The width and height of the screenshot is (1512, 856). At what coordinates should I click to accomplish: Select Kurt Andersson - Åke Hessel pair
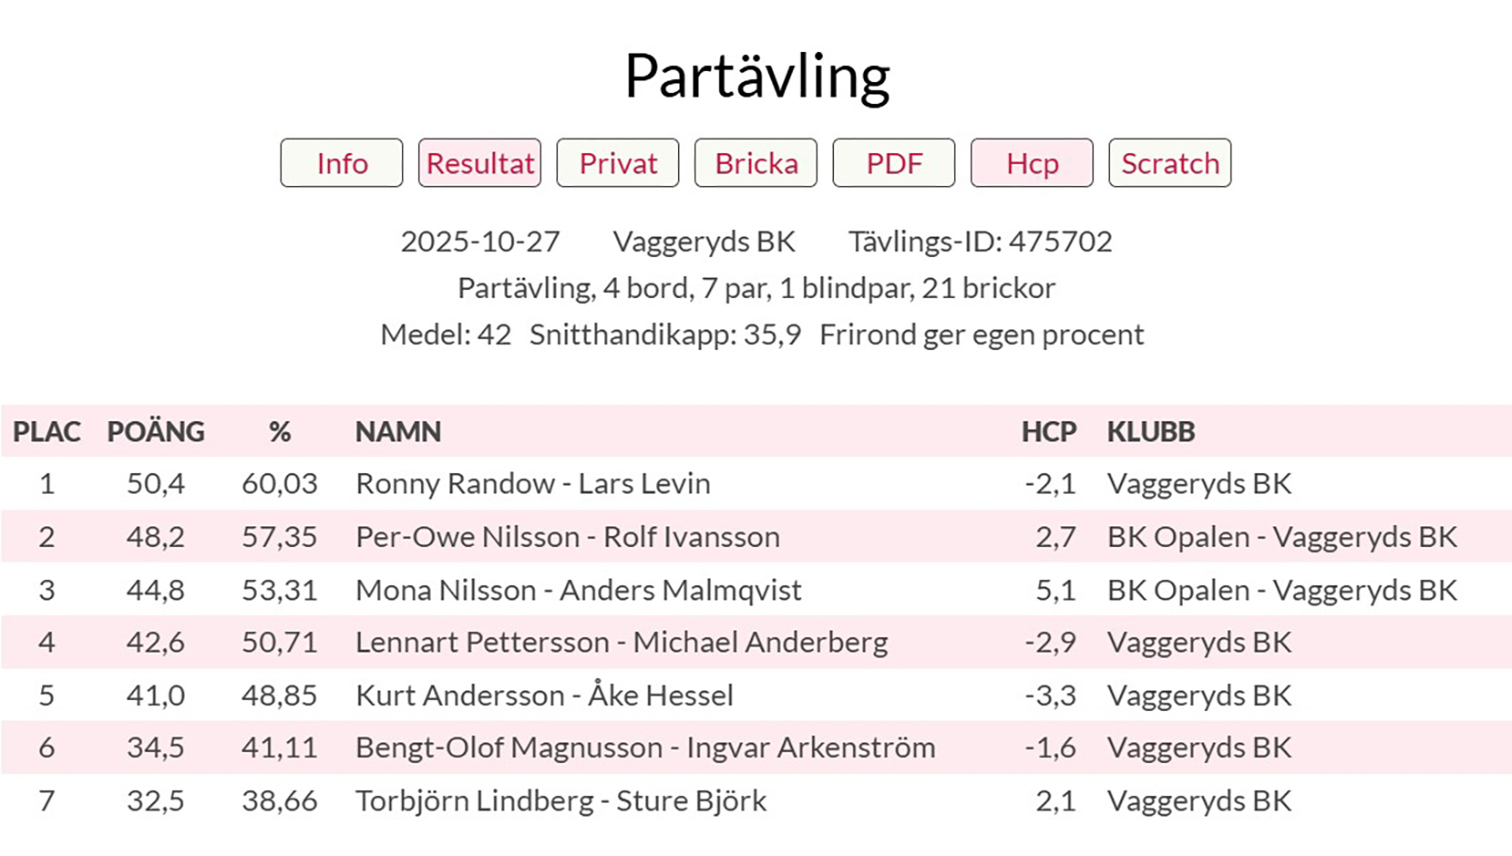544,695
